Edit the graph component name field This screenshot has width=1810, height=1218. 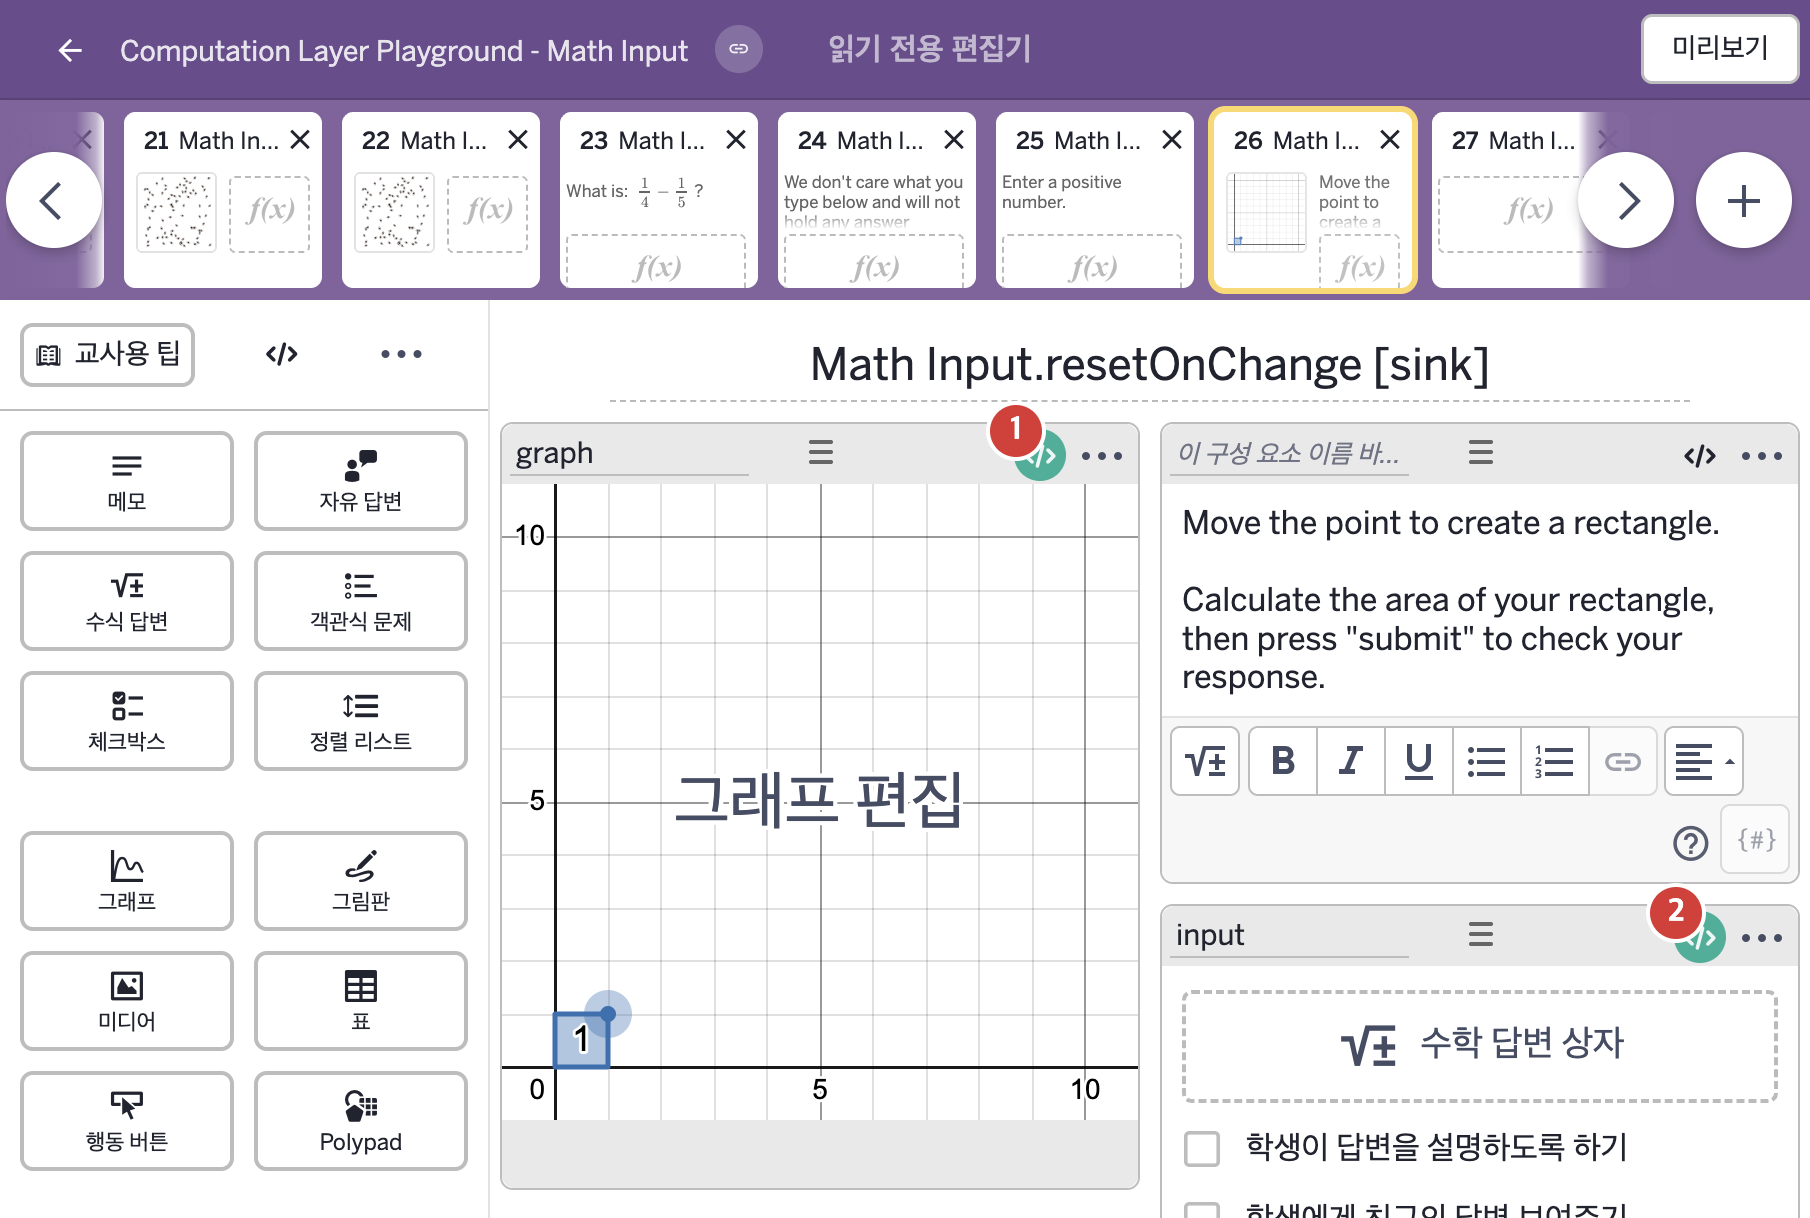point(630,454)
